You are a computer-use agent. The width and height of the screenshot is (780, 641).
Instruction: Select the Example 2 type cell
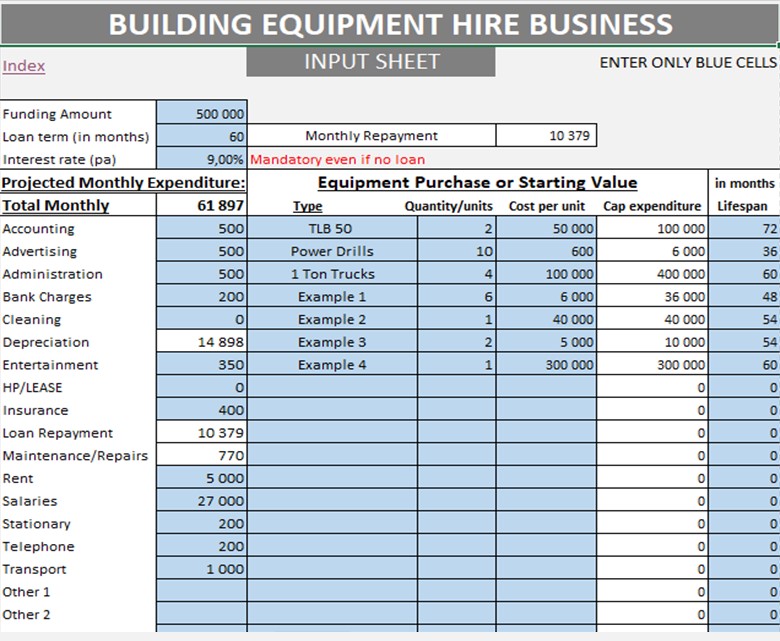tap(332, 319)
